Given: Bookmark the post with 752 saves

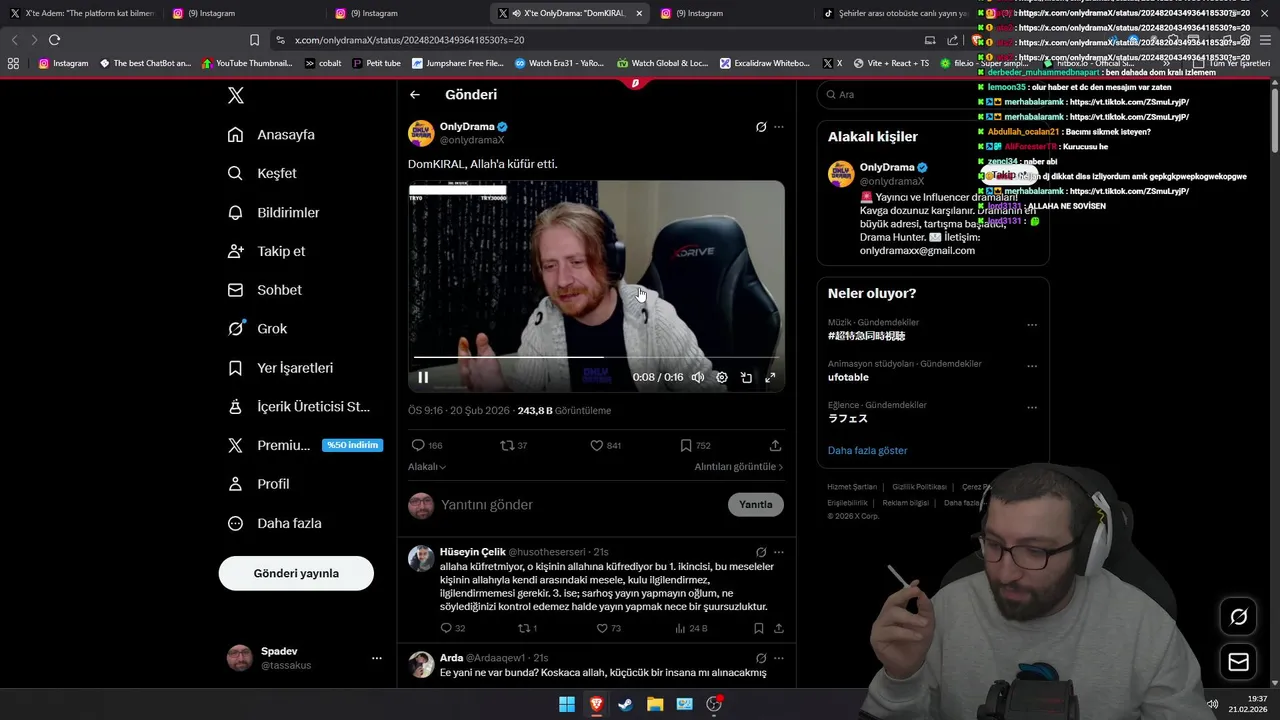Looking at the screenshot, I should point(695,446).
